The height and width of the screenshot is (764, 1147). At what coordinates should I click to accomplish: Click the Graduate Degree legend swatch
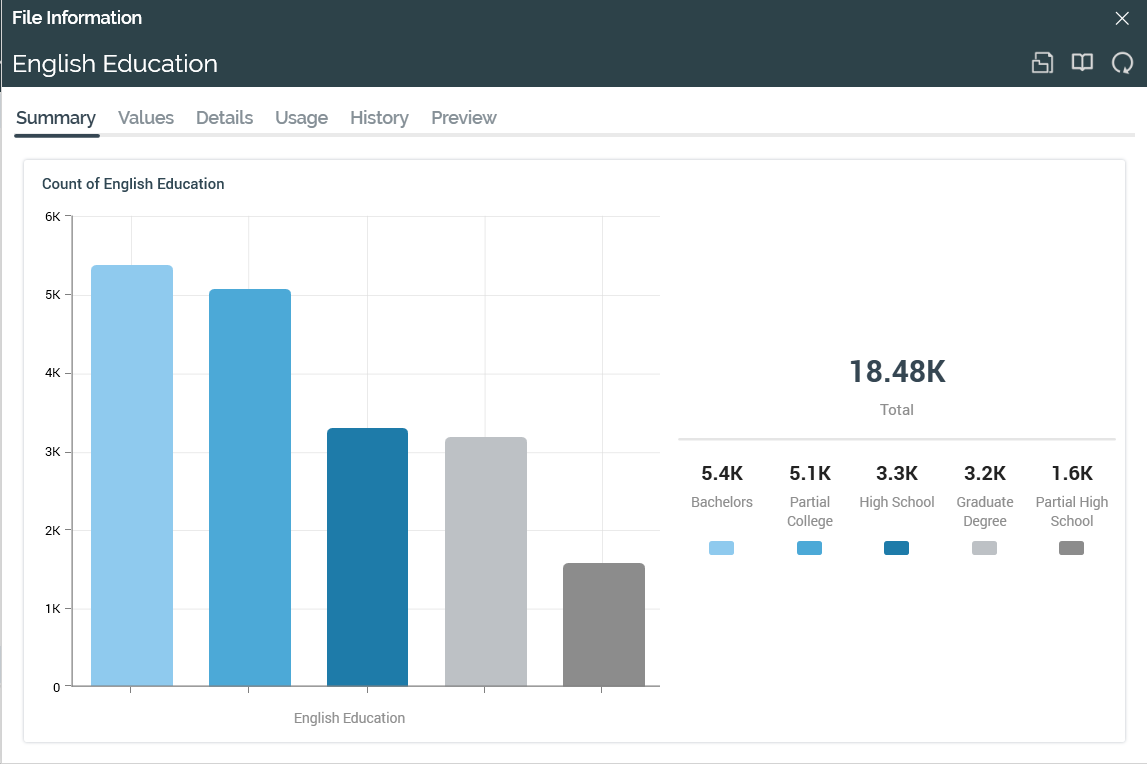coord(984,548)
